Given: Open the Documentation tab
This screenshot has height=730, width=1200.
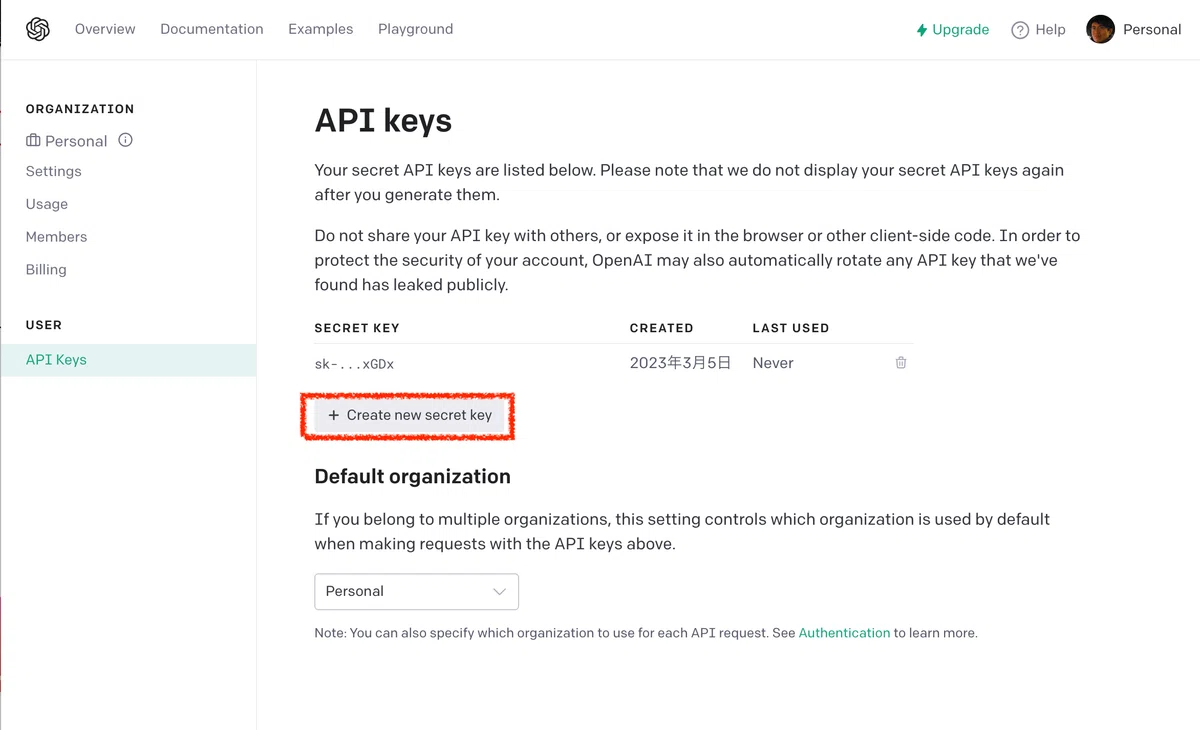Looking at the screenshot, I should coord(212,29).
